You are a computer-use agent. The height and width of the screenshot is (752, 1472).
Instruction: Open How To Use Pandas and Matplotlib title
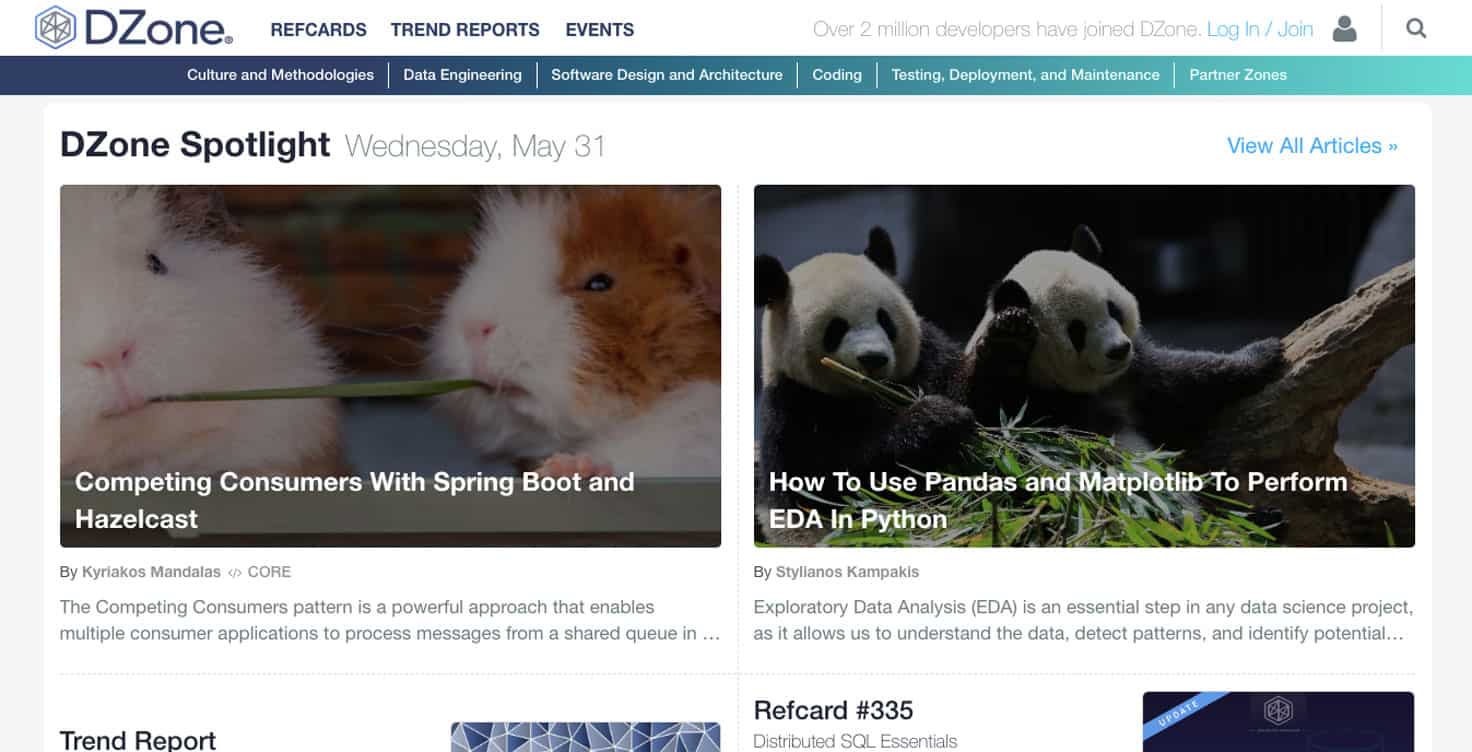coord(1058,500)
